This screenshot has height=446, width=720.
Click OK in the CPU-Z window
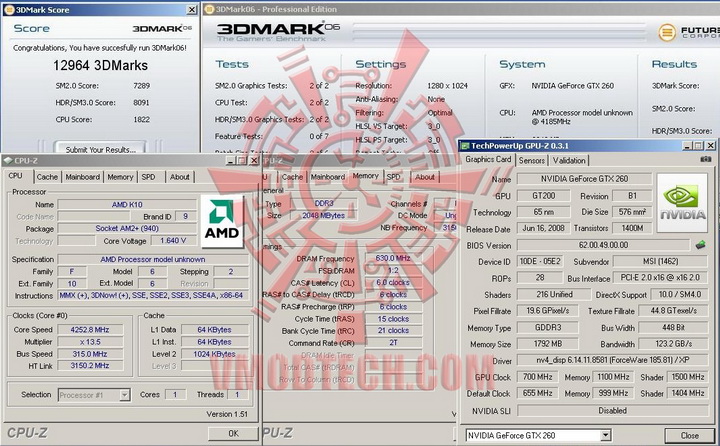tap(233, 433)
